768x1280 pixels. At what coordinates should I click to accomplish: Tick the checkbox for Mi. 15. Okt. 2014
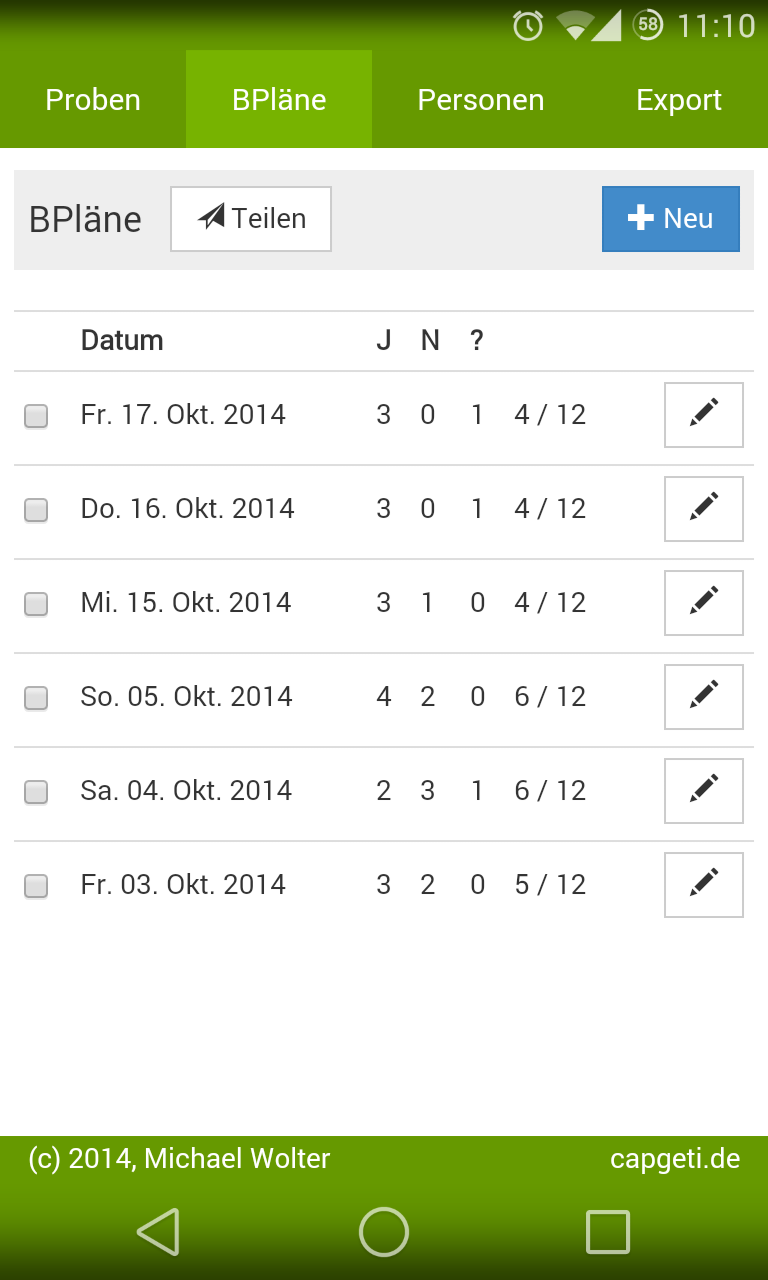[x=36, y=604]
